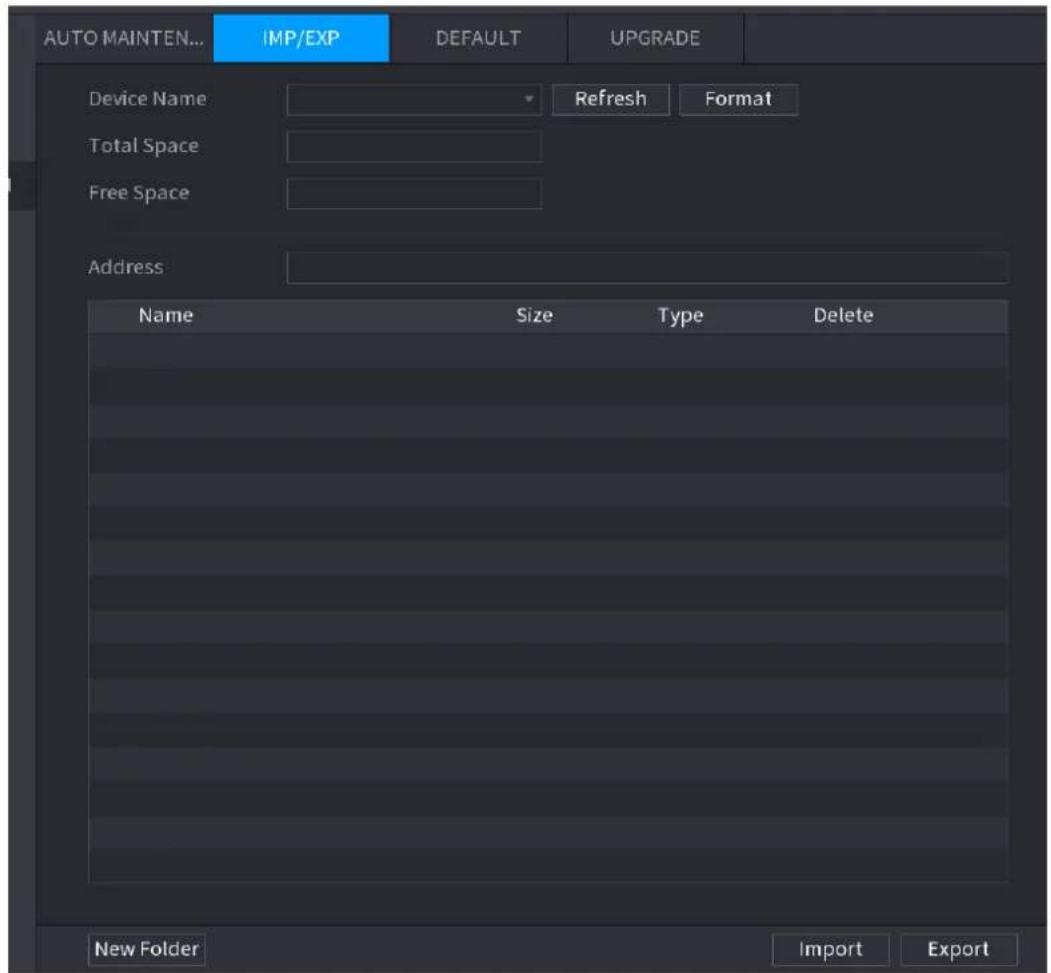
Task: Click into the Address field
Action: click(647, 267)
